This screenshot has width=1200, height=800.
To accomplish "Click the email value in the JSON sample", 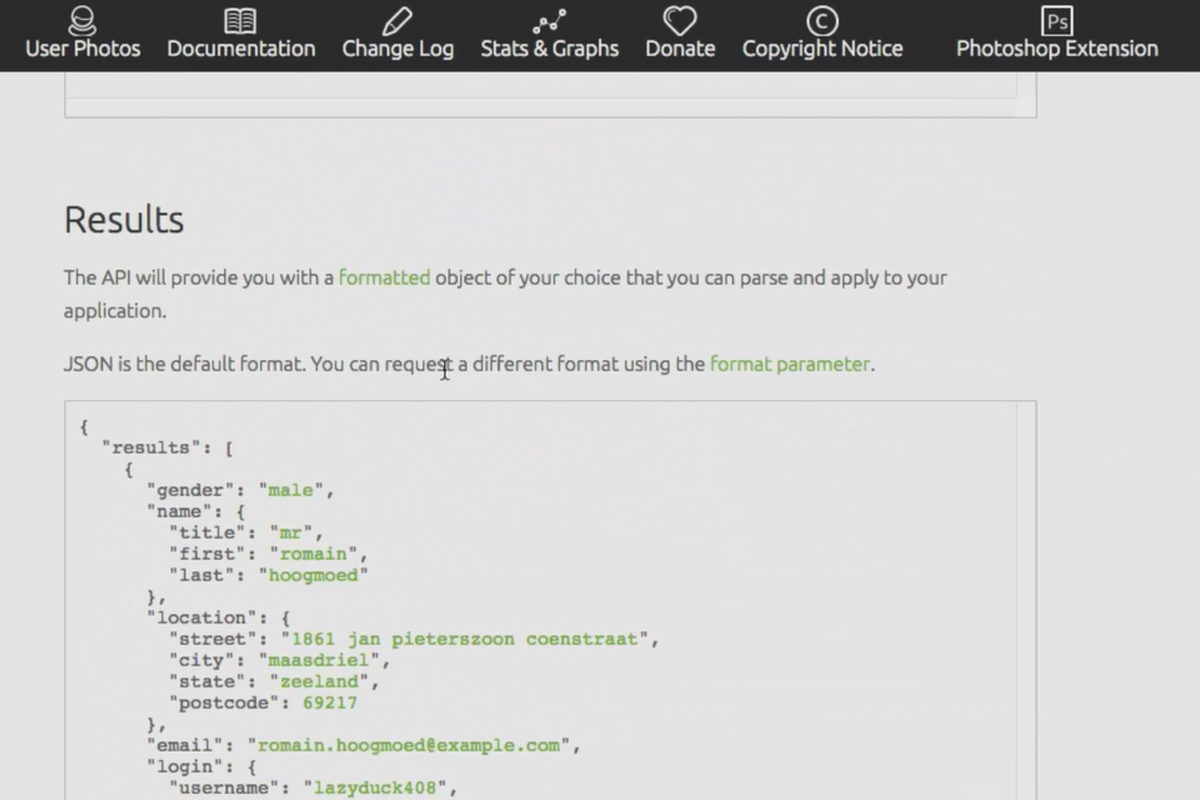I will [x=409, y=745].
